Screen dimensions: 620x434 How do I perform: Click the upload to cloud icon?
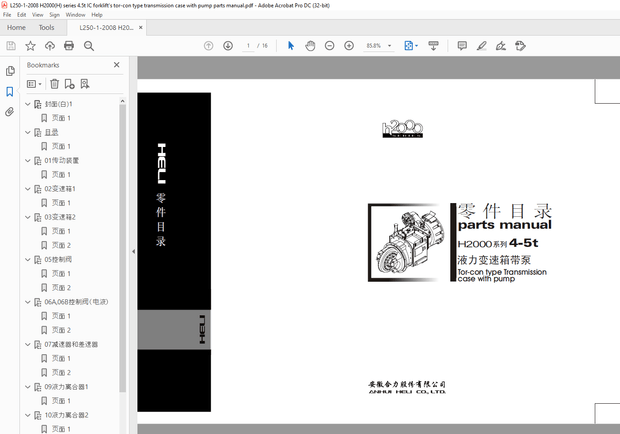pos(50,46)
